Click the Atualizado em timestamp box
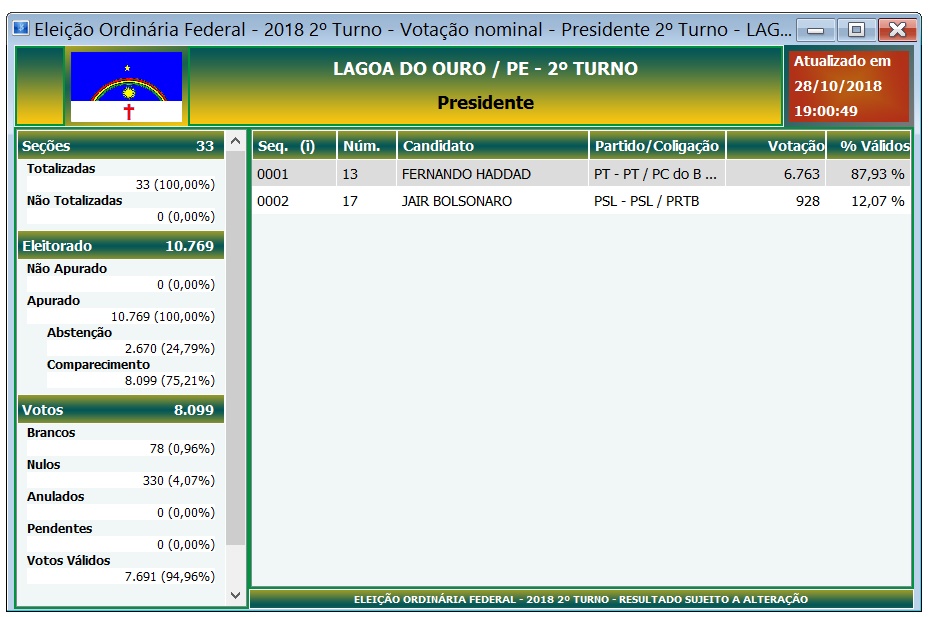The height and width of the screenshot is (617, 929). click(847, 86)
